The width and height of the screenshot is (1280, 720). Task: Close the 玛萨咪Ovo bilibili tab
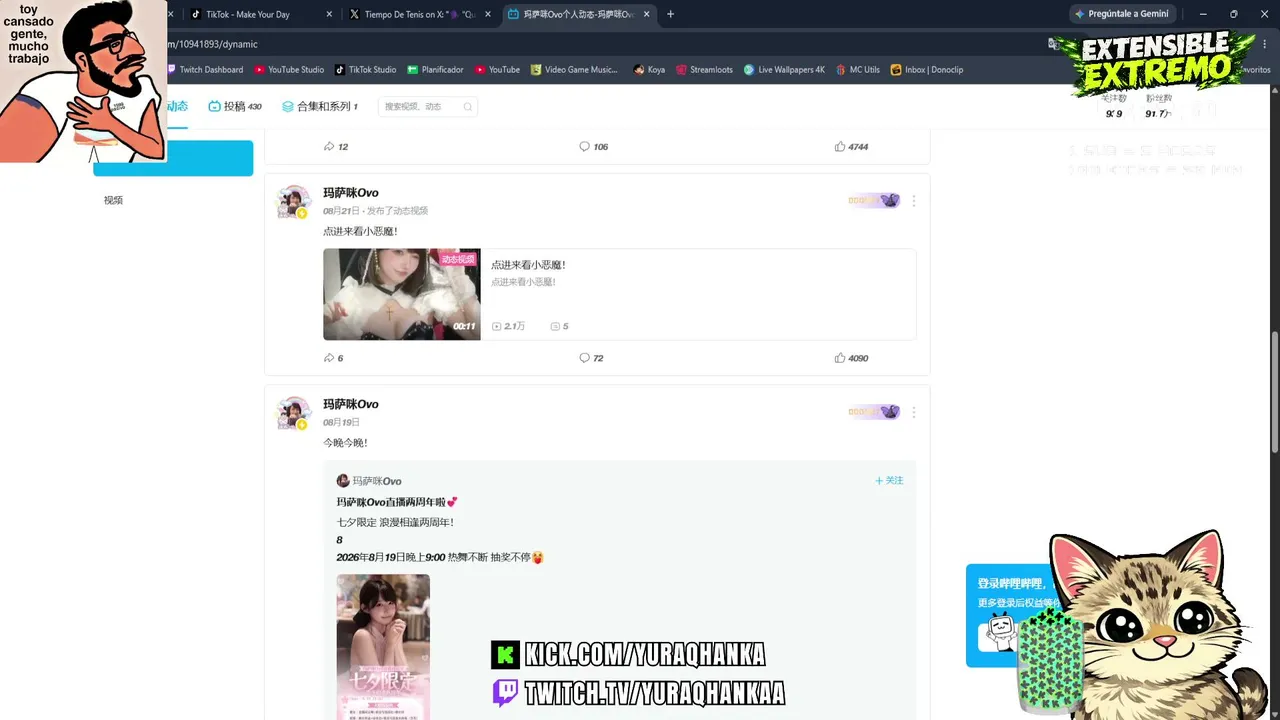[x=647, y=14]
